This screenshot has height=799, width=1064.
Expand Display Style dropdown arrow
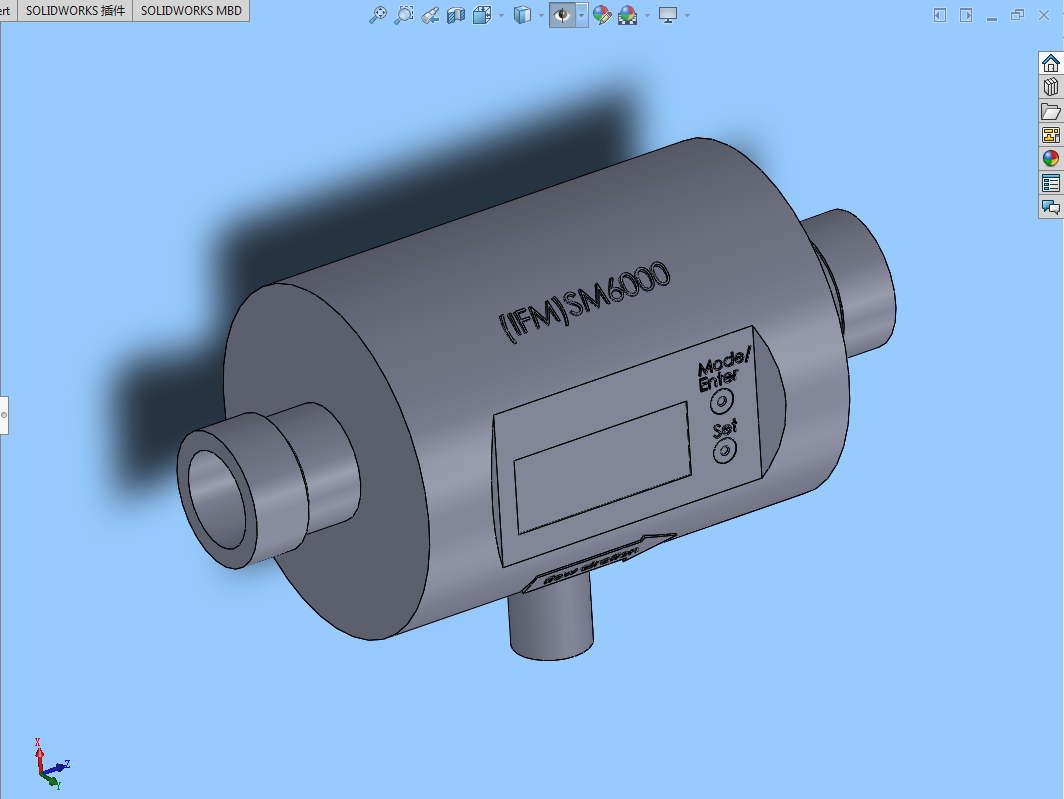tap(541, 15)
